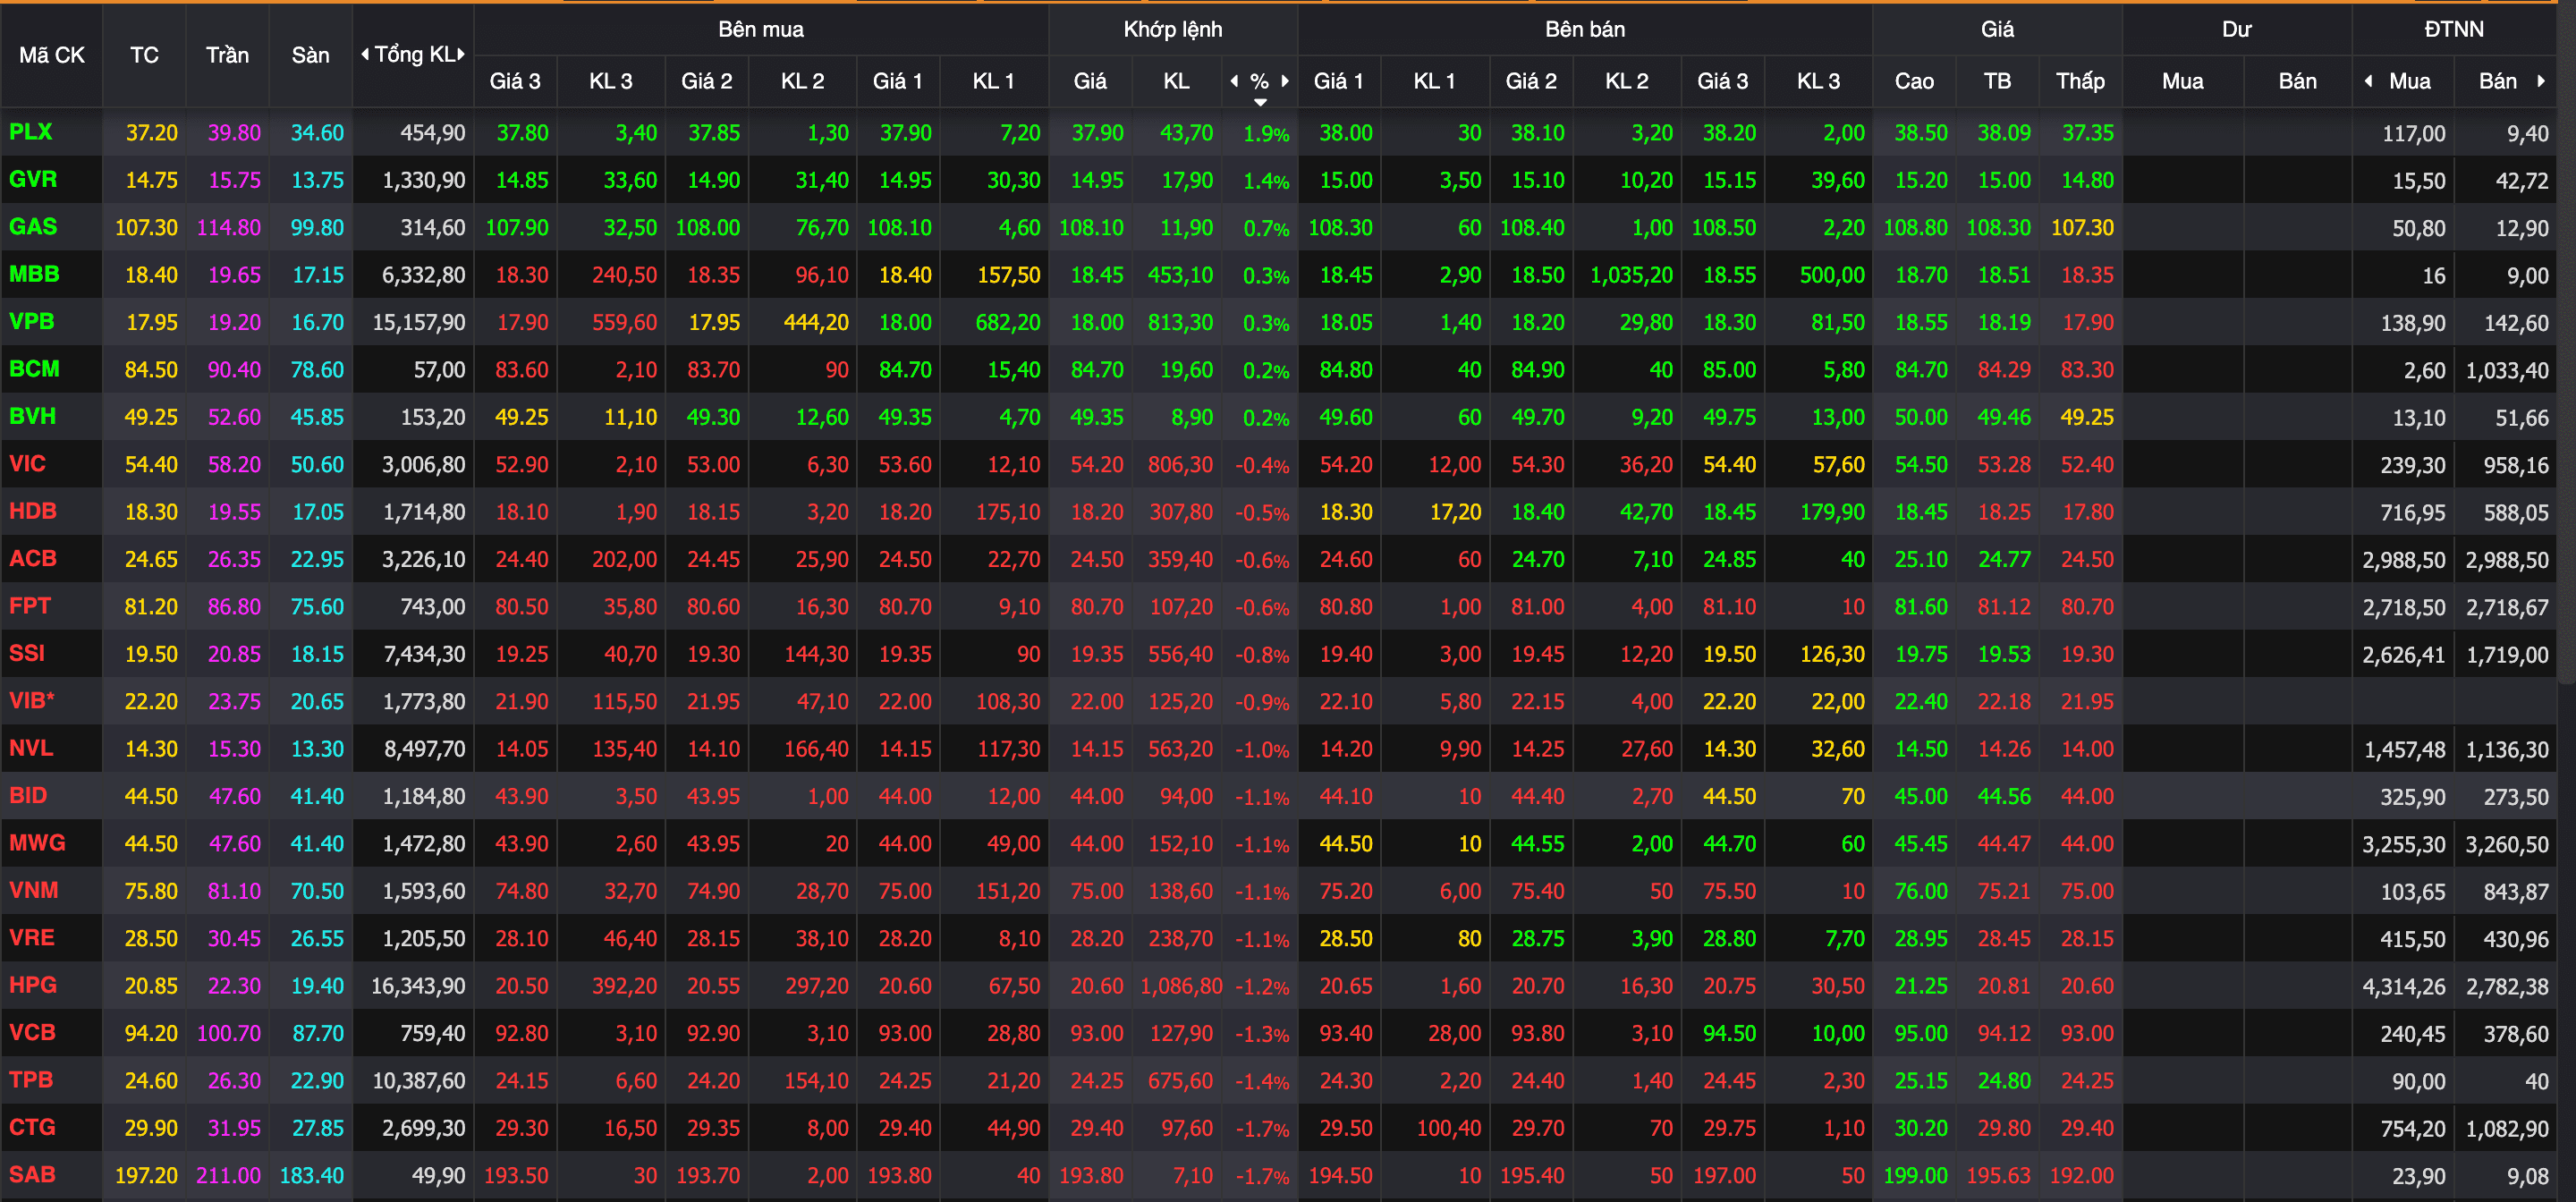Click the left arrow next to % header
This screenshot has width=2576, height=1202.
(1234, 81)
